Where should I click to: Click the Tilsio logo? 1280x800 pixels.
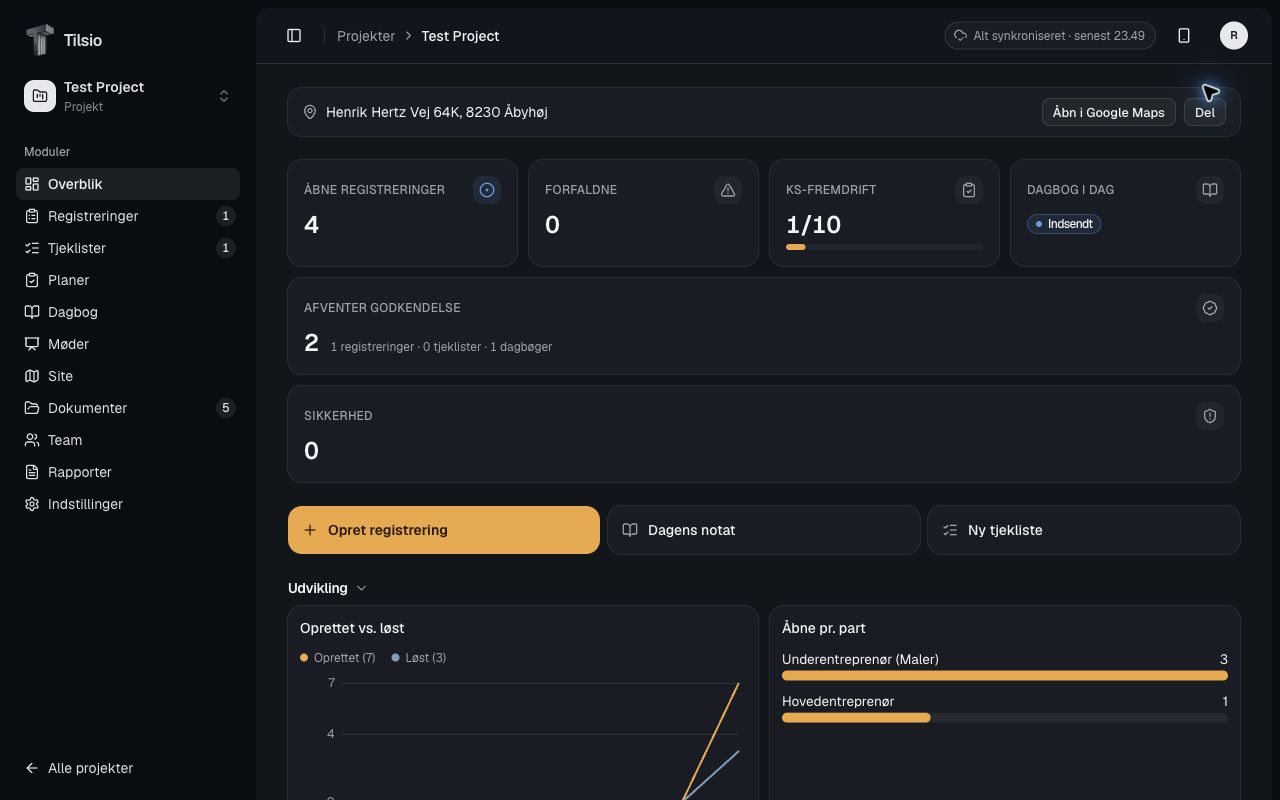[x=39, y=40]
